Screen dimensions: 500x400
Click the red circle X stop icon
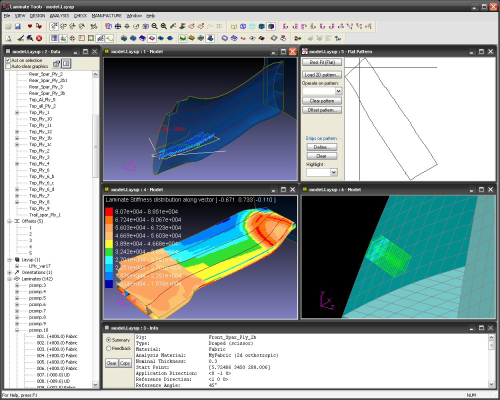(x=39, y=38)
